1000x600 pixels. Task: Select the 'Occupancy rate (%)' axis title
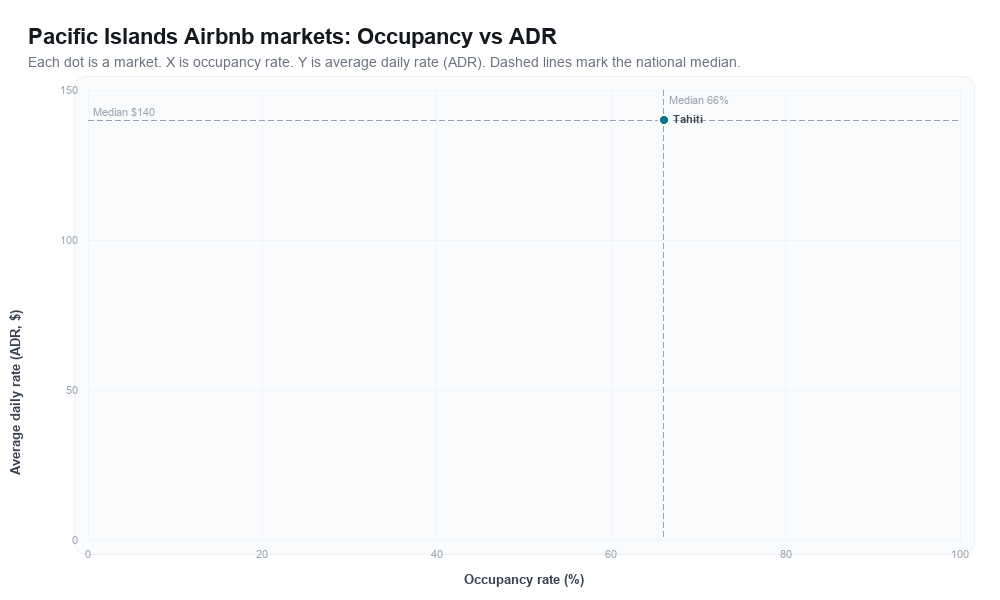[524, 580]
